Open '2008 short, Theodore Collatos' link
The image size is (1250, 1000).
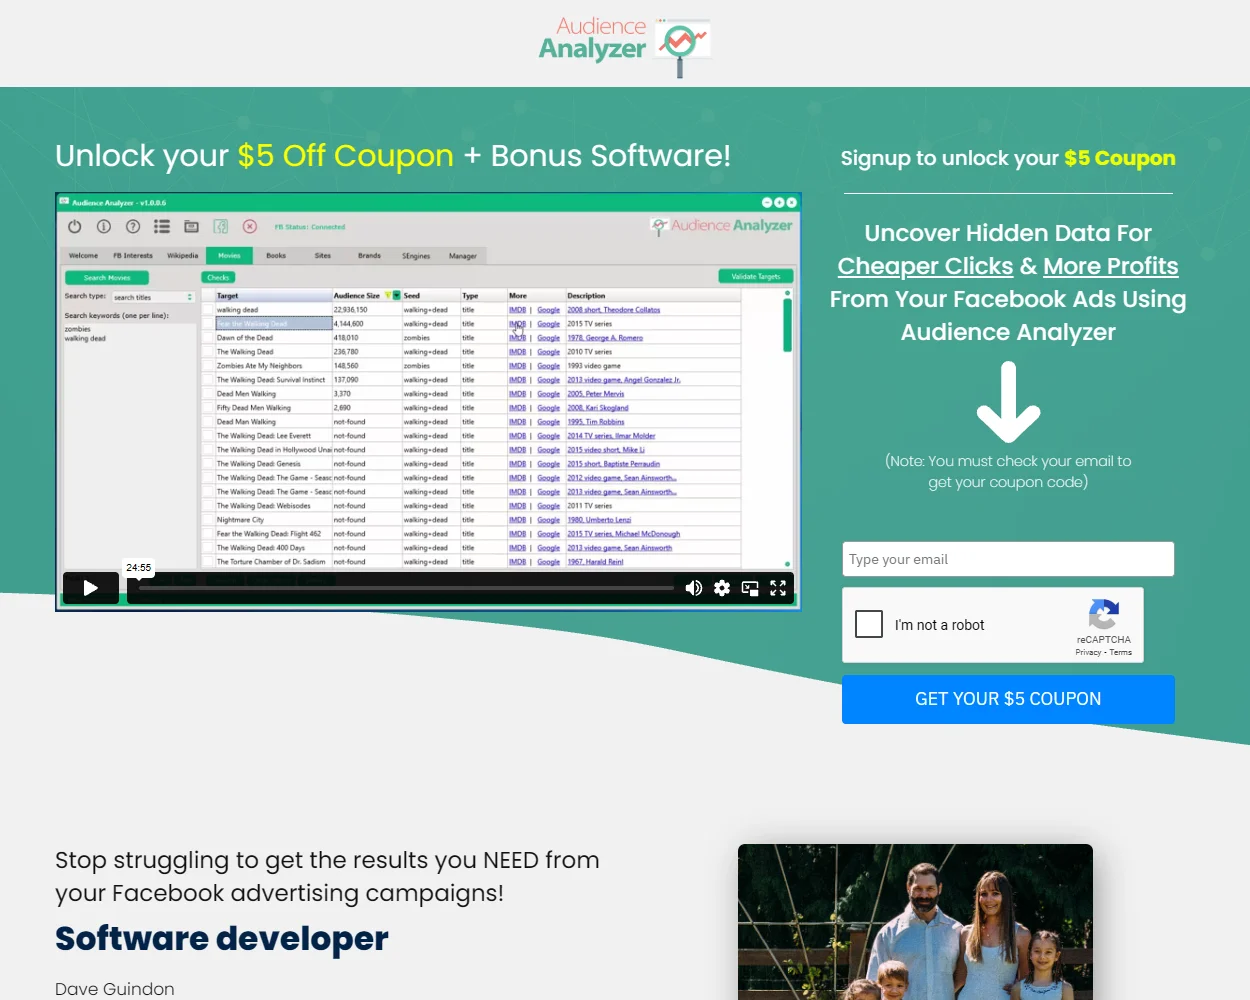click(613, 310)
